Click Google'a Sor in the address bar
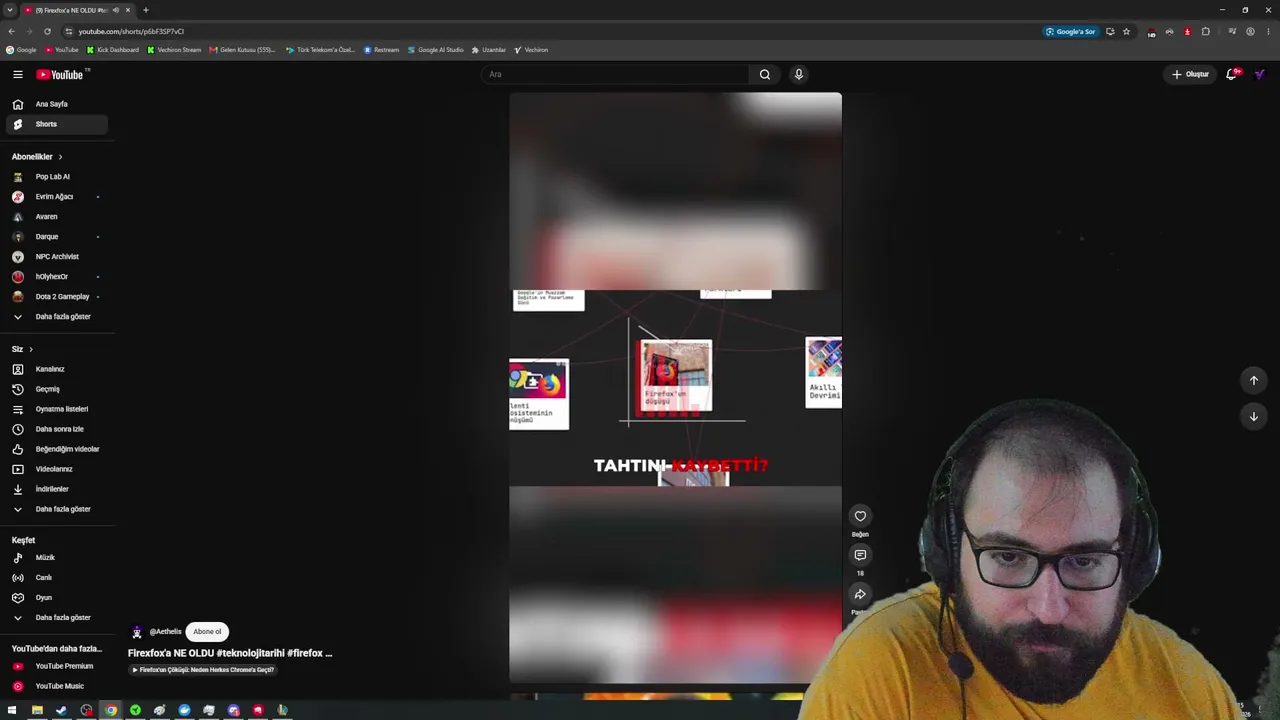Screen dimensions: 1280x720 pos(1071,31)
